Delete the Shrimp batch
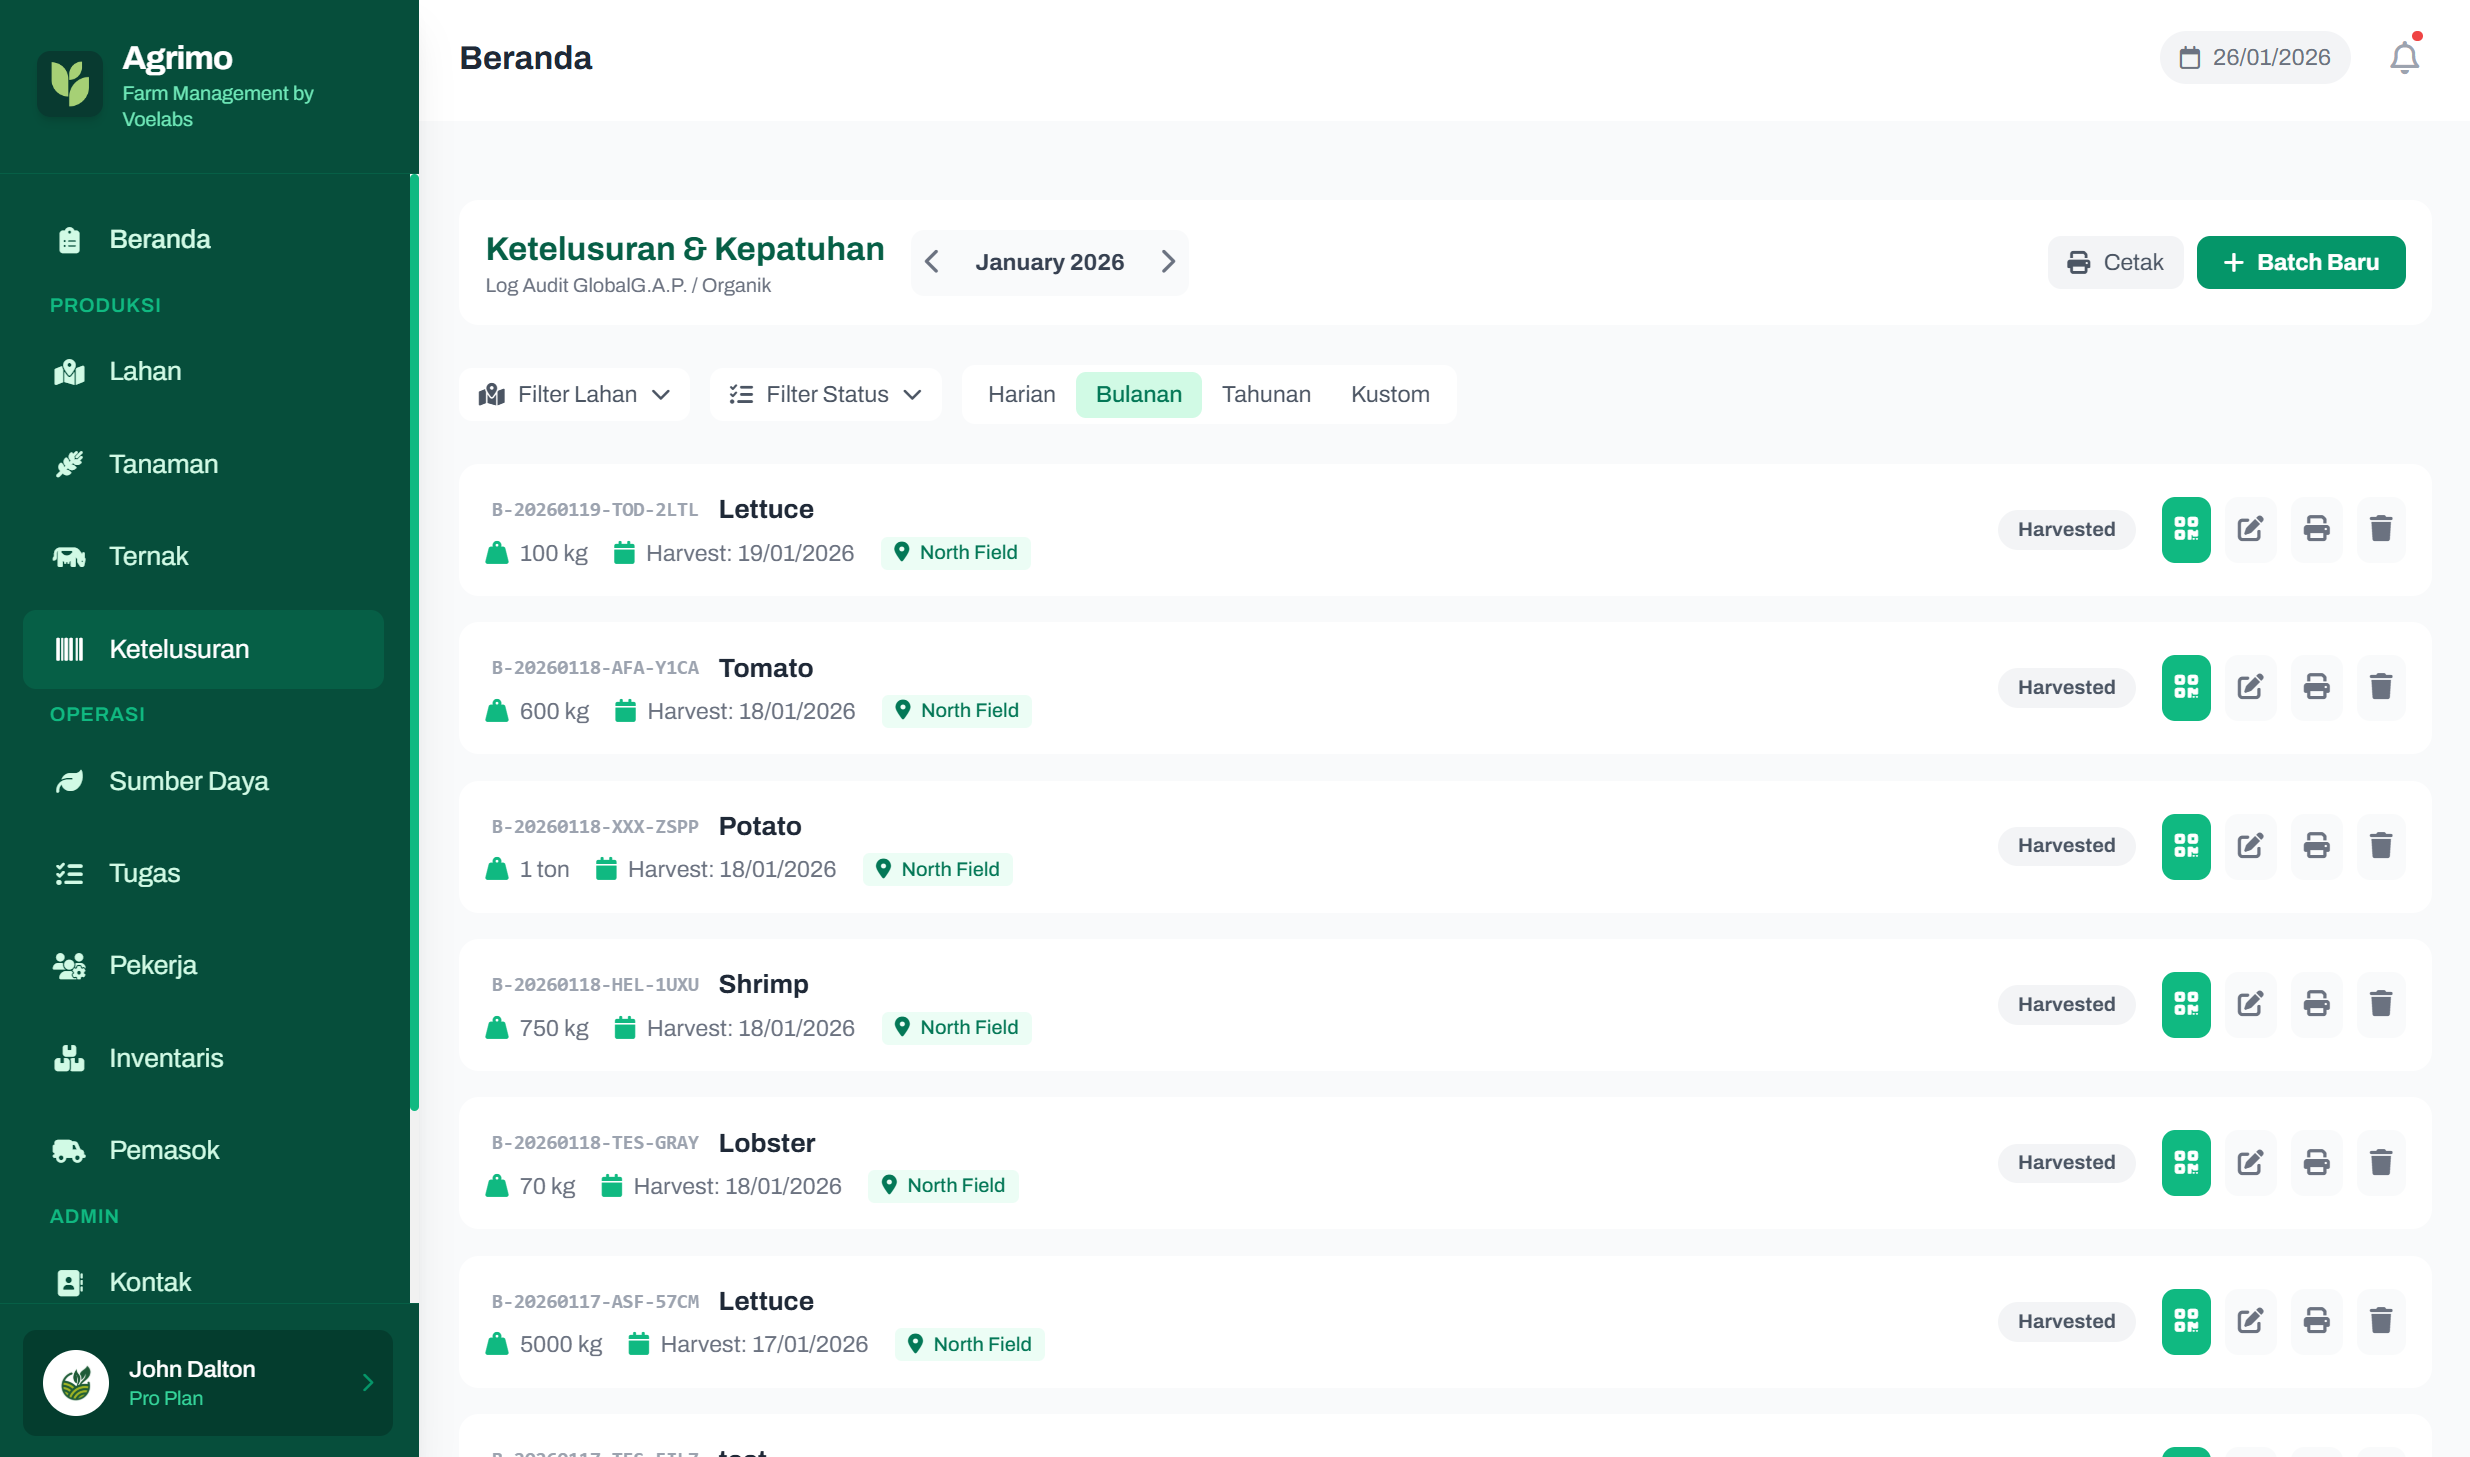Viewport: 2470px width, 1457px height. click(2381, 1004)
